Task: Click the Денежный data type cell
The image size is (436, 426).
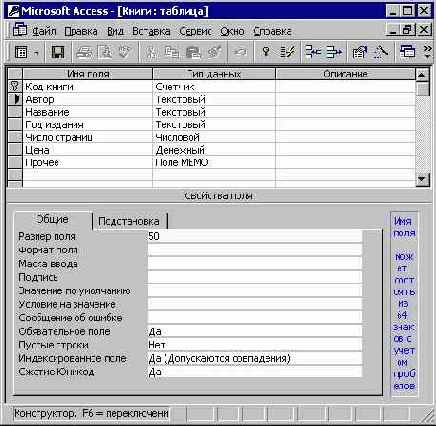Action: tap(214, 150)
